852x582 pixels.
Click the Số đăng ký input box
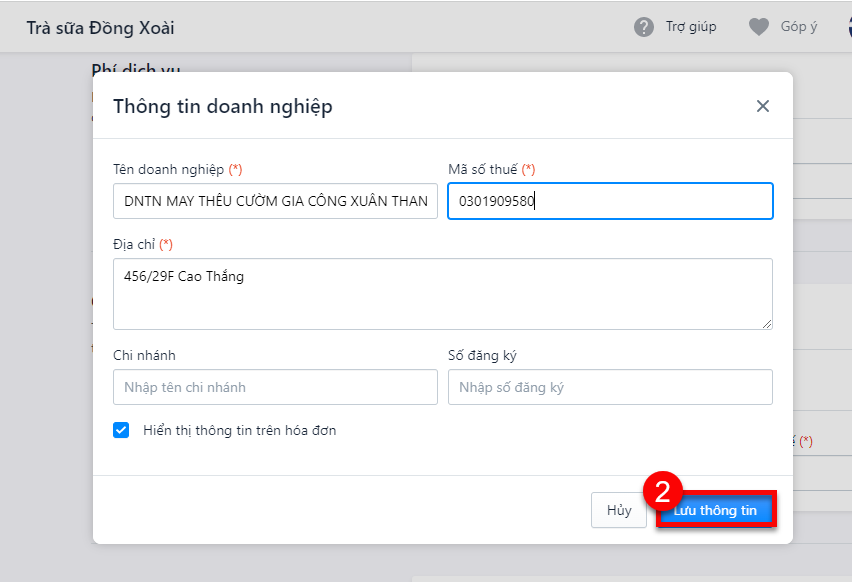[x=610, y=387]
